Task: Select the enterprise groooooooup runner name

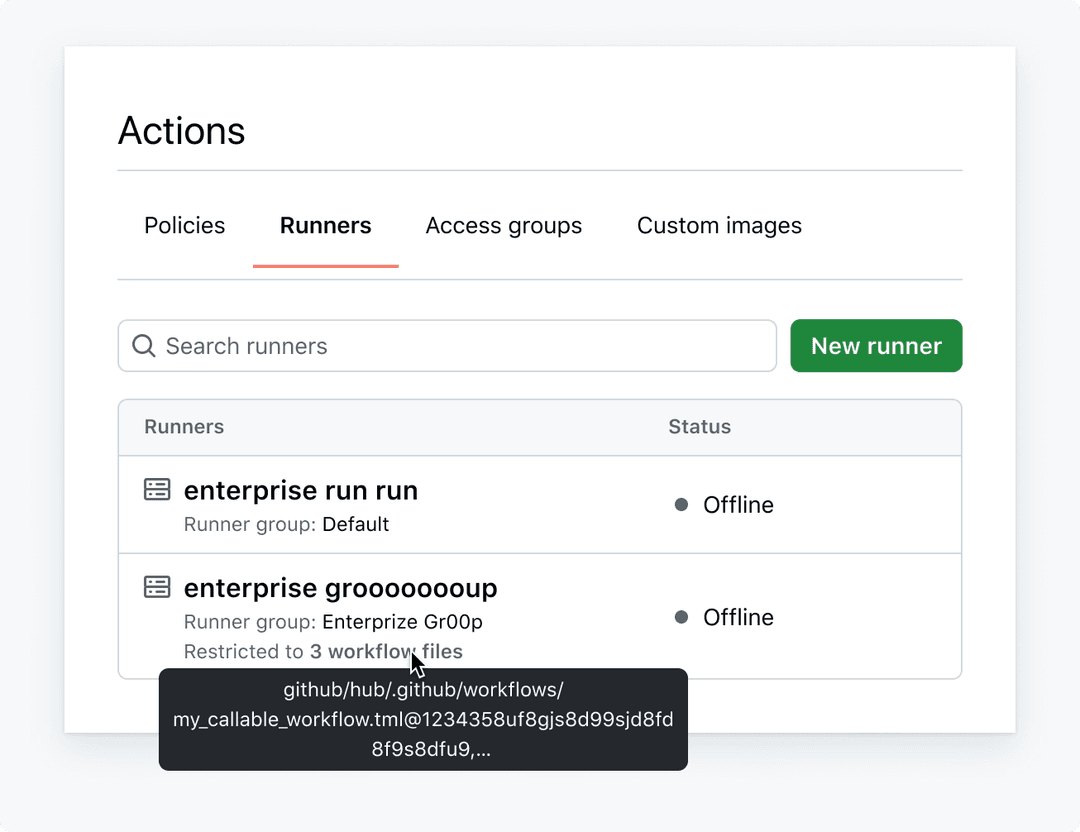Action: pos(340,588)
